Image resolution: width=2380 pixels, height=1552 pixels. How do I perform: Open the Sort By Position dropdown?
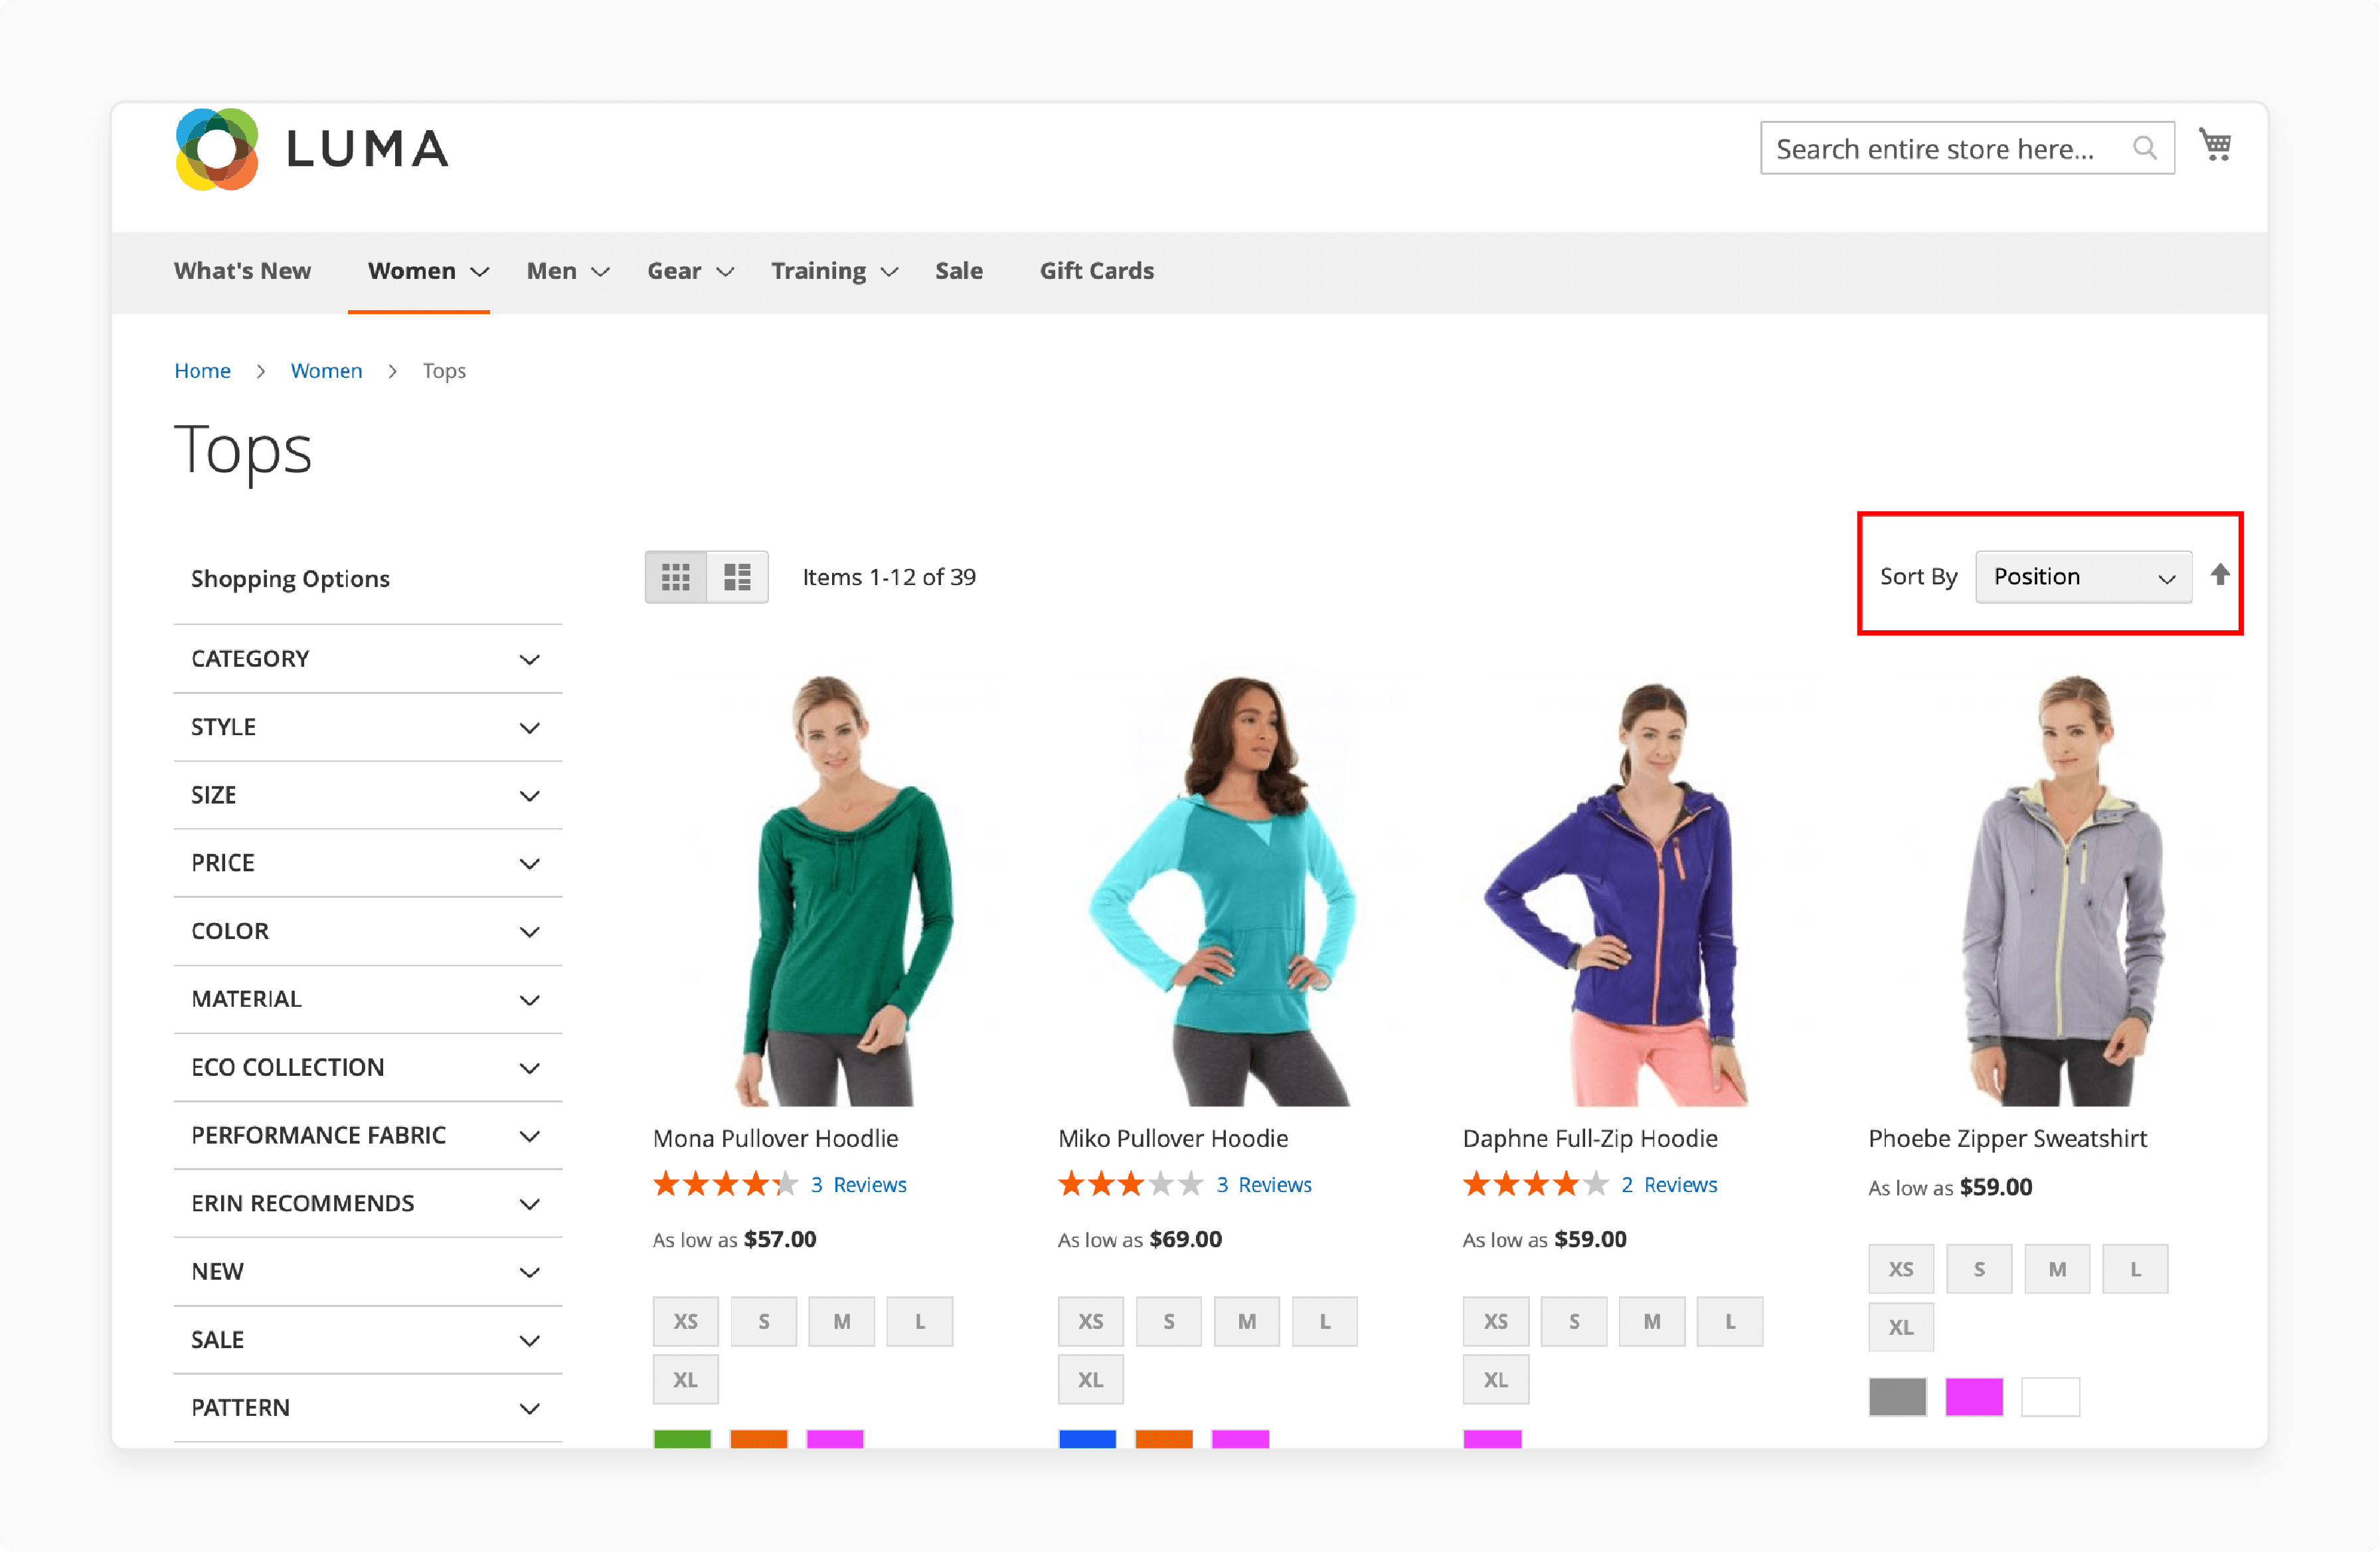pos(2084,577)
